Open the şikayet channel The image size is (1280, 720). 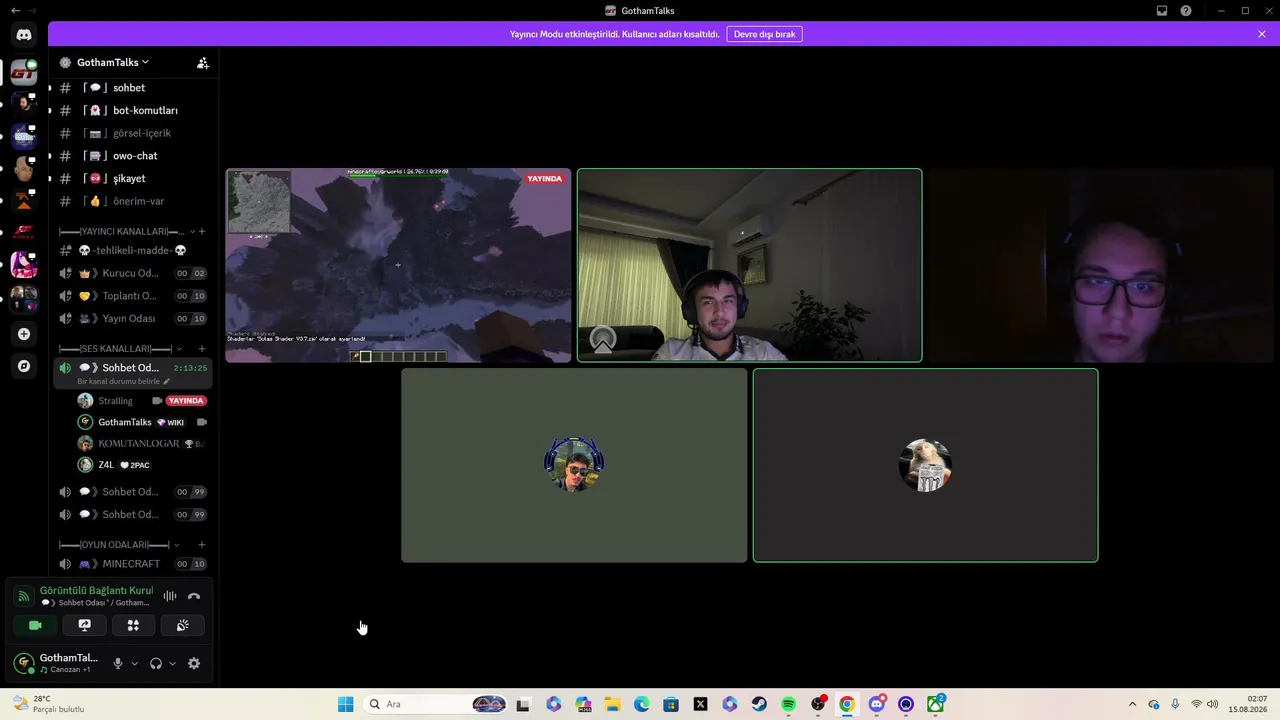tap(133, 179)
